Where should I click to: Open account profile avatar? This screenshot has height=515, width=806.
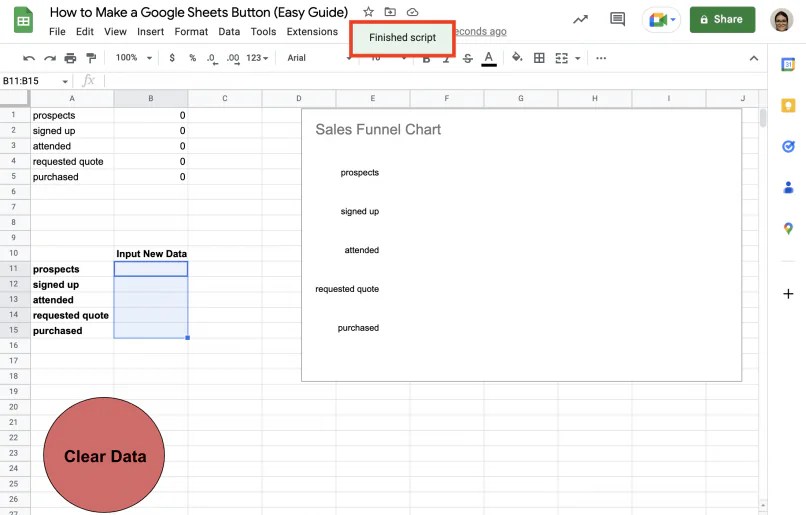781,20
